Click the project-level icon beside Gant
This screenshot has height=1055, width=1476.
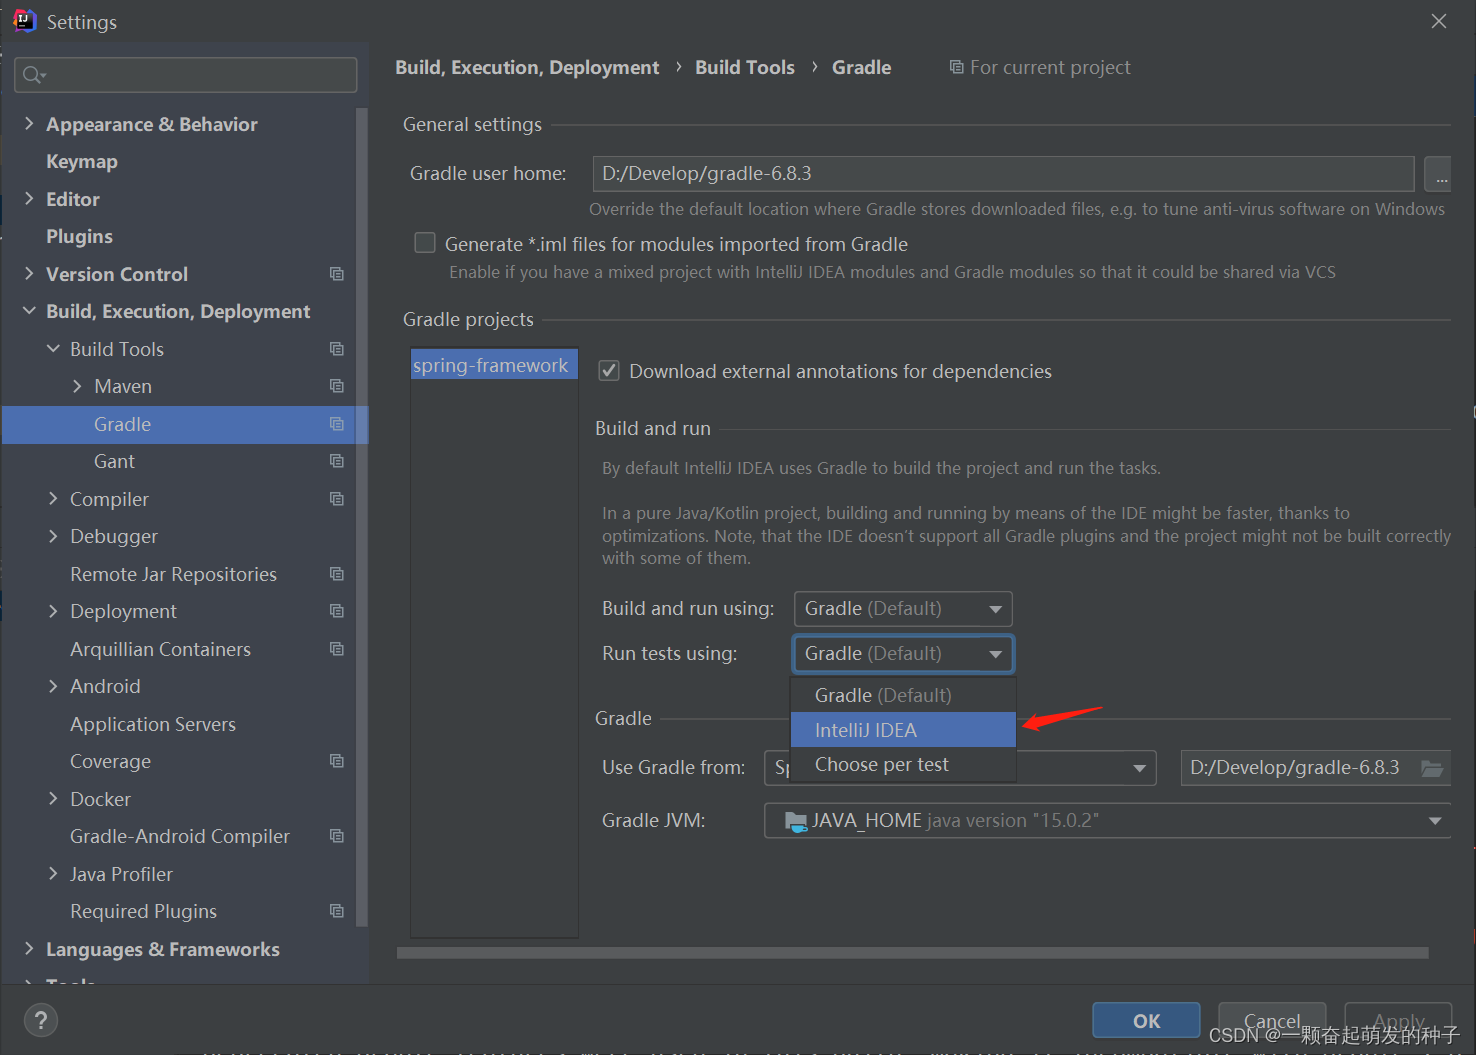point(337,461)
